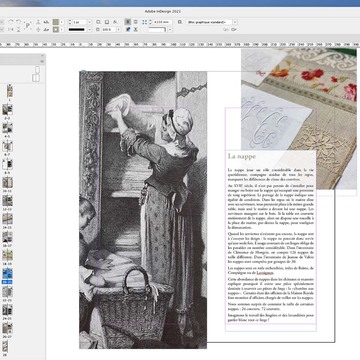
Task: Select spread 22-23 thumbnail
Action: [x=7, y=291]
